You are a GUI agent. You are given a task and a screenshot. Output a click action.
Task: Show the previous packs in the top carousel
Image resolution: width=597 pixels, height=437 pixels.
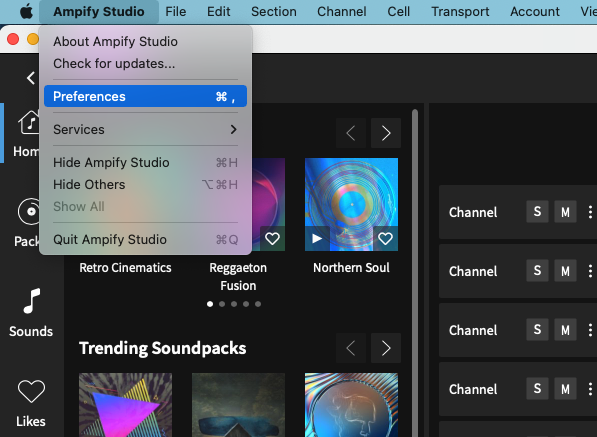[x=351, y=133]
